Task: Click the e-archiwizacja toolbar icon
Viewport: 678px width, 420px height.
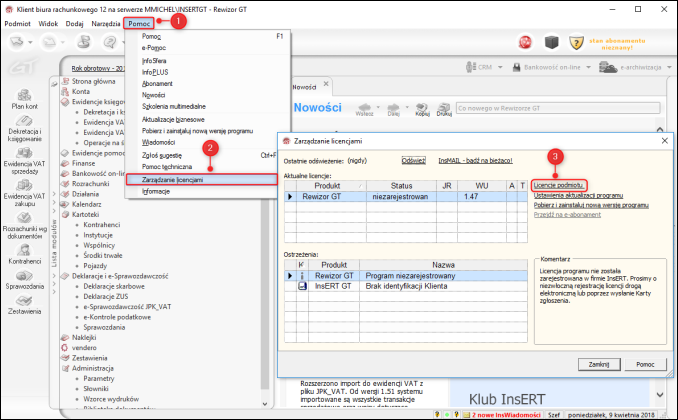Action: click(x=608, y=67)
